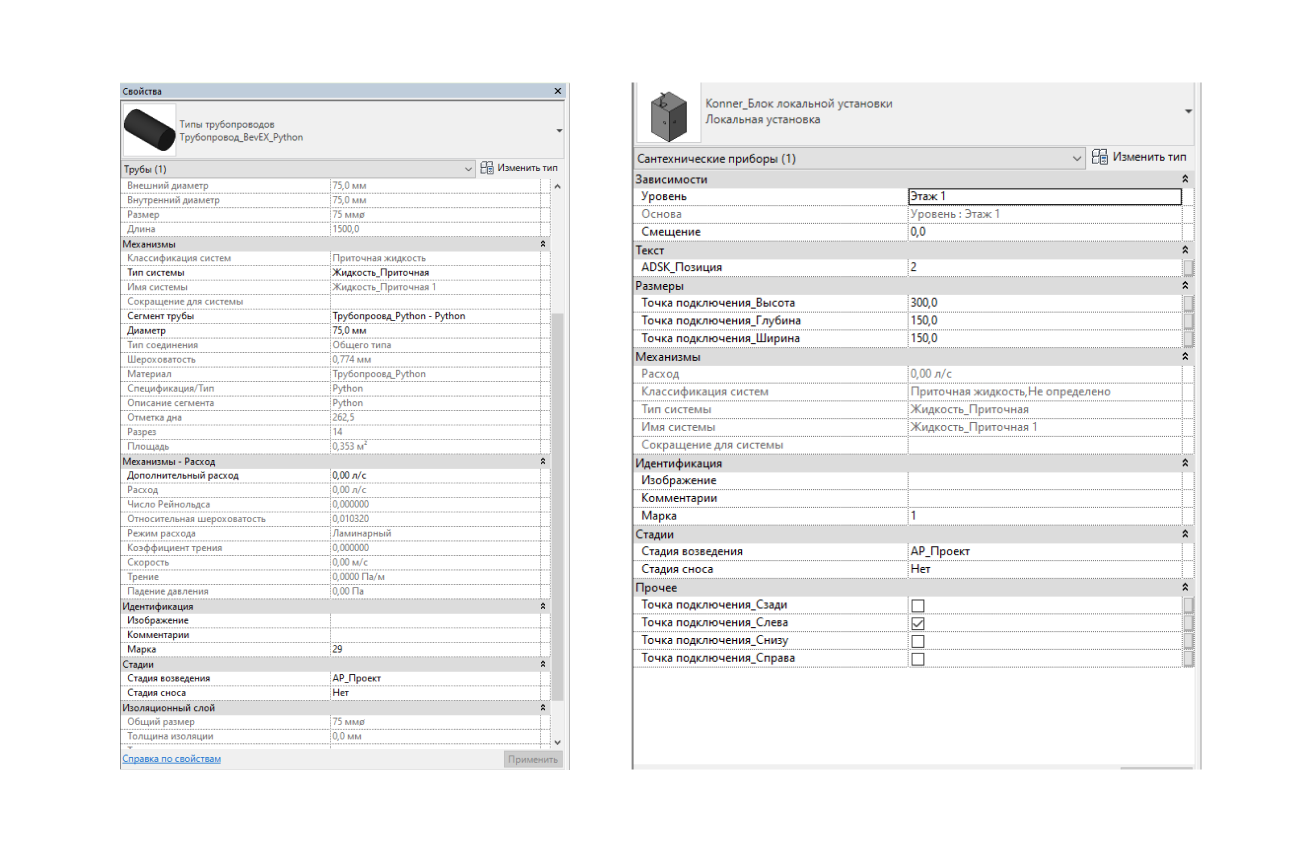Open the Трубы (1) category dropdown
1314x851 pixels.
coord(468,169)
